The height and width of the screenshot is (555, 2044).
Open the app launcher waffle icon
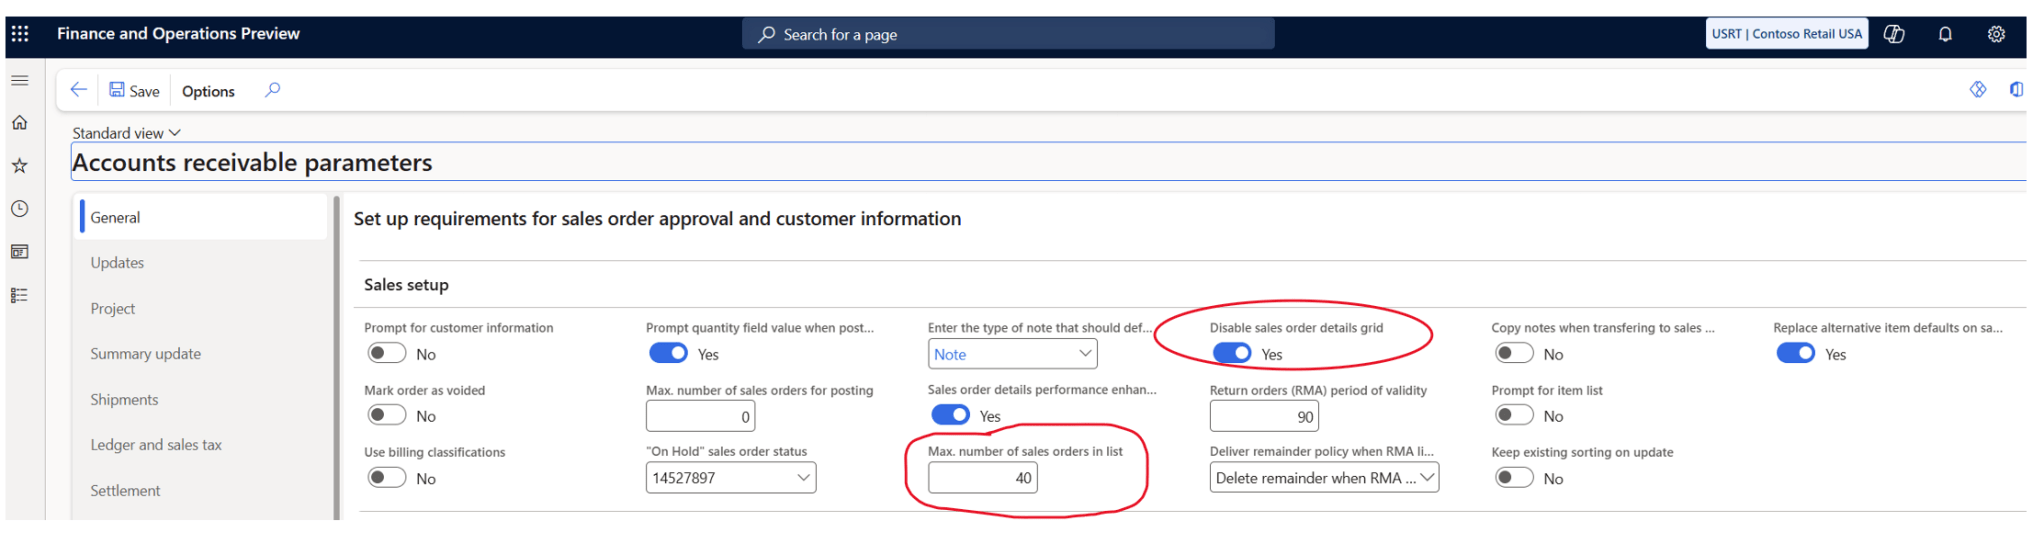click(20, 34)
